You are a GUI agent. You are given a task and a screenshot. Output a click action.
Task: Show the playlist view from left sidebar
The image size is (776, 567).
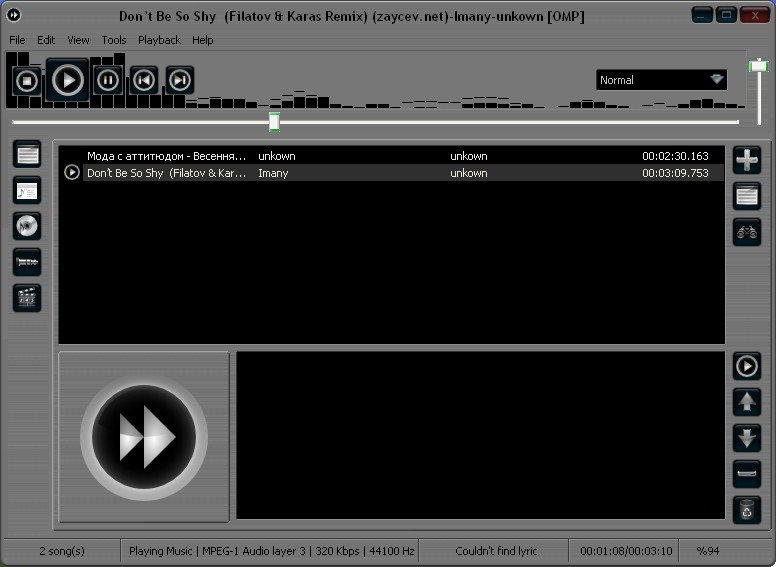tap(27, 154)
